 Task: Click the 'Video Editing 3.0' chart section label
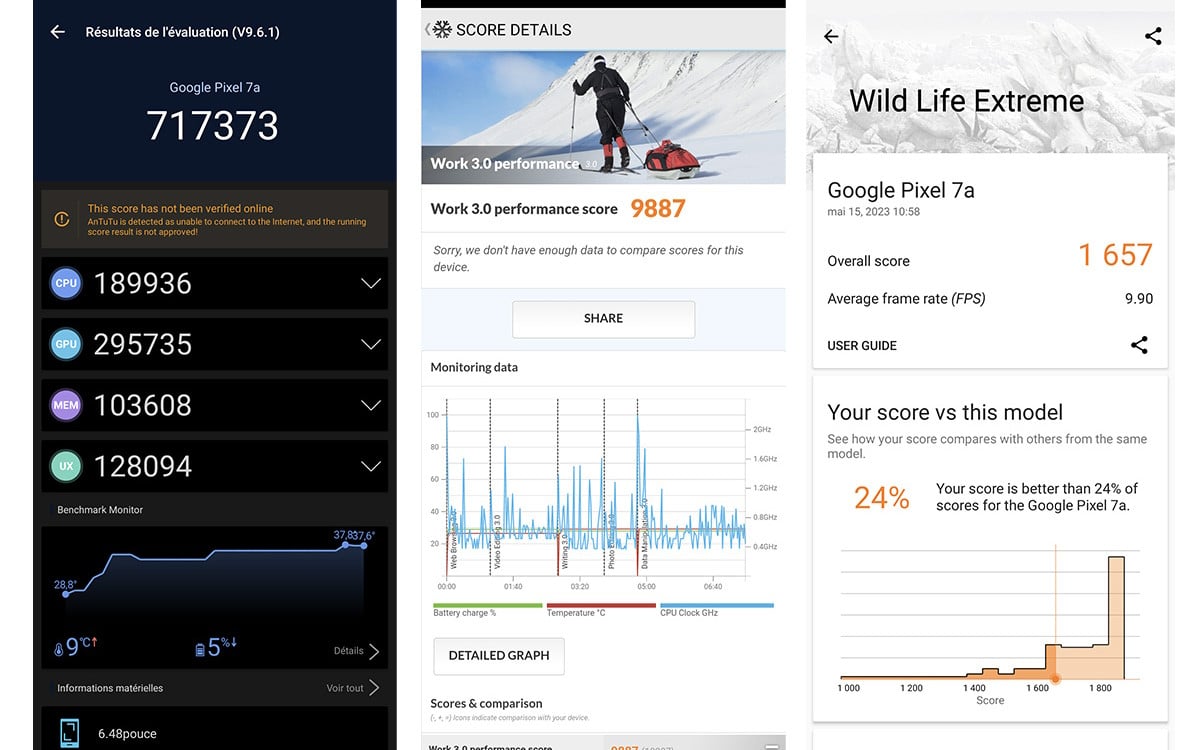click(497, 543)
